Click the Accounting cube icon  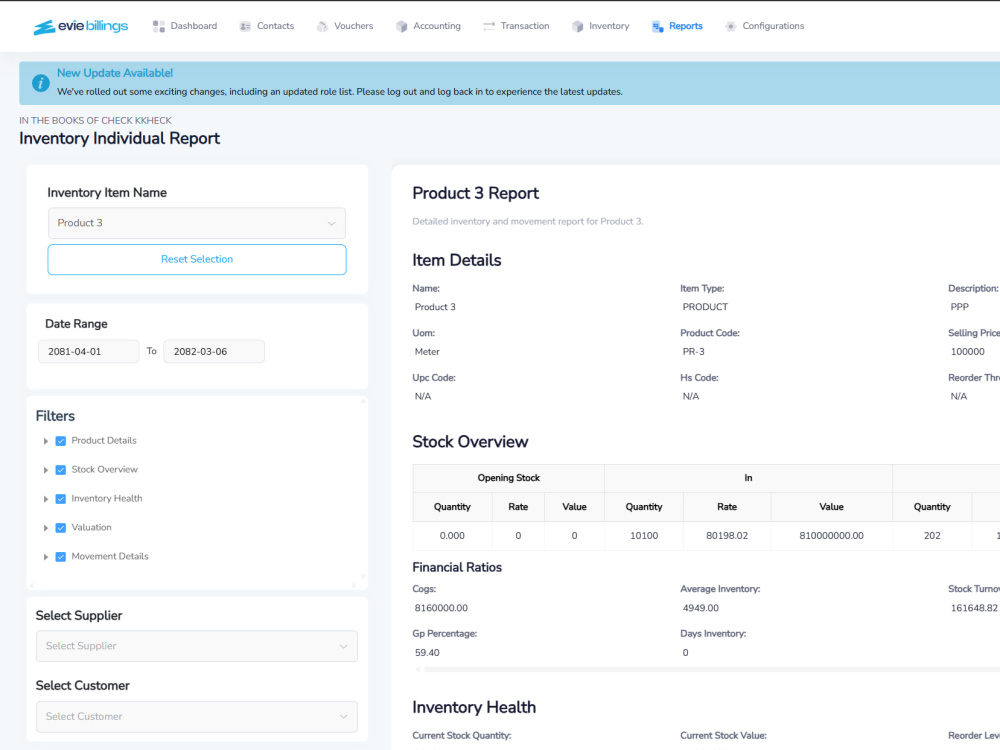pyautogui.click(x=401, y=26)
